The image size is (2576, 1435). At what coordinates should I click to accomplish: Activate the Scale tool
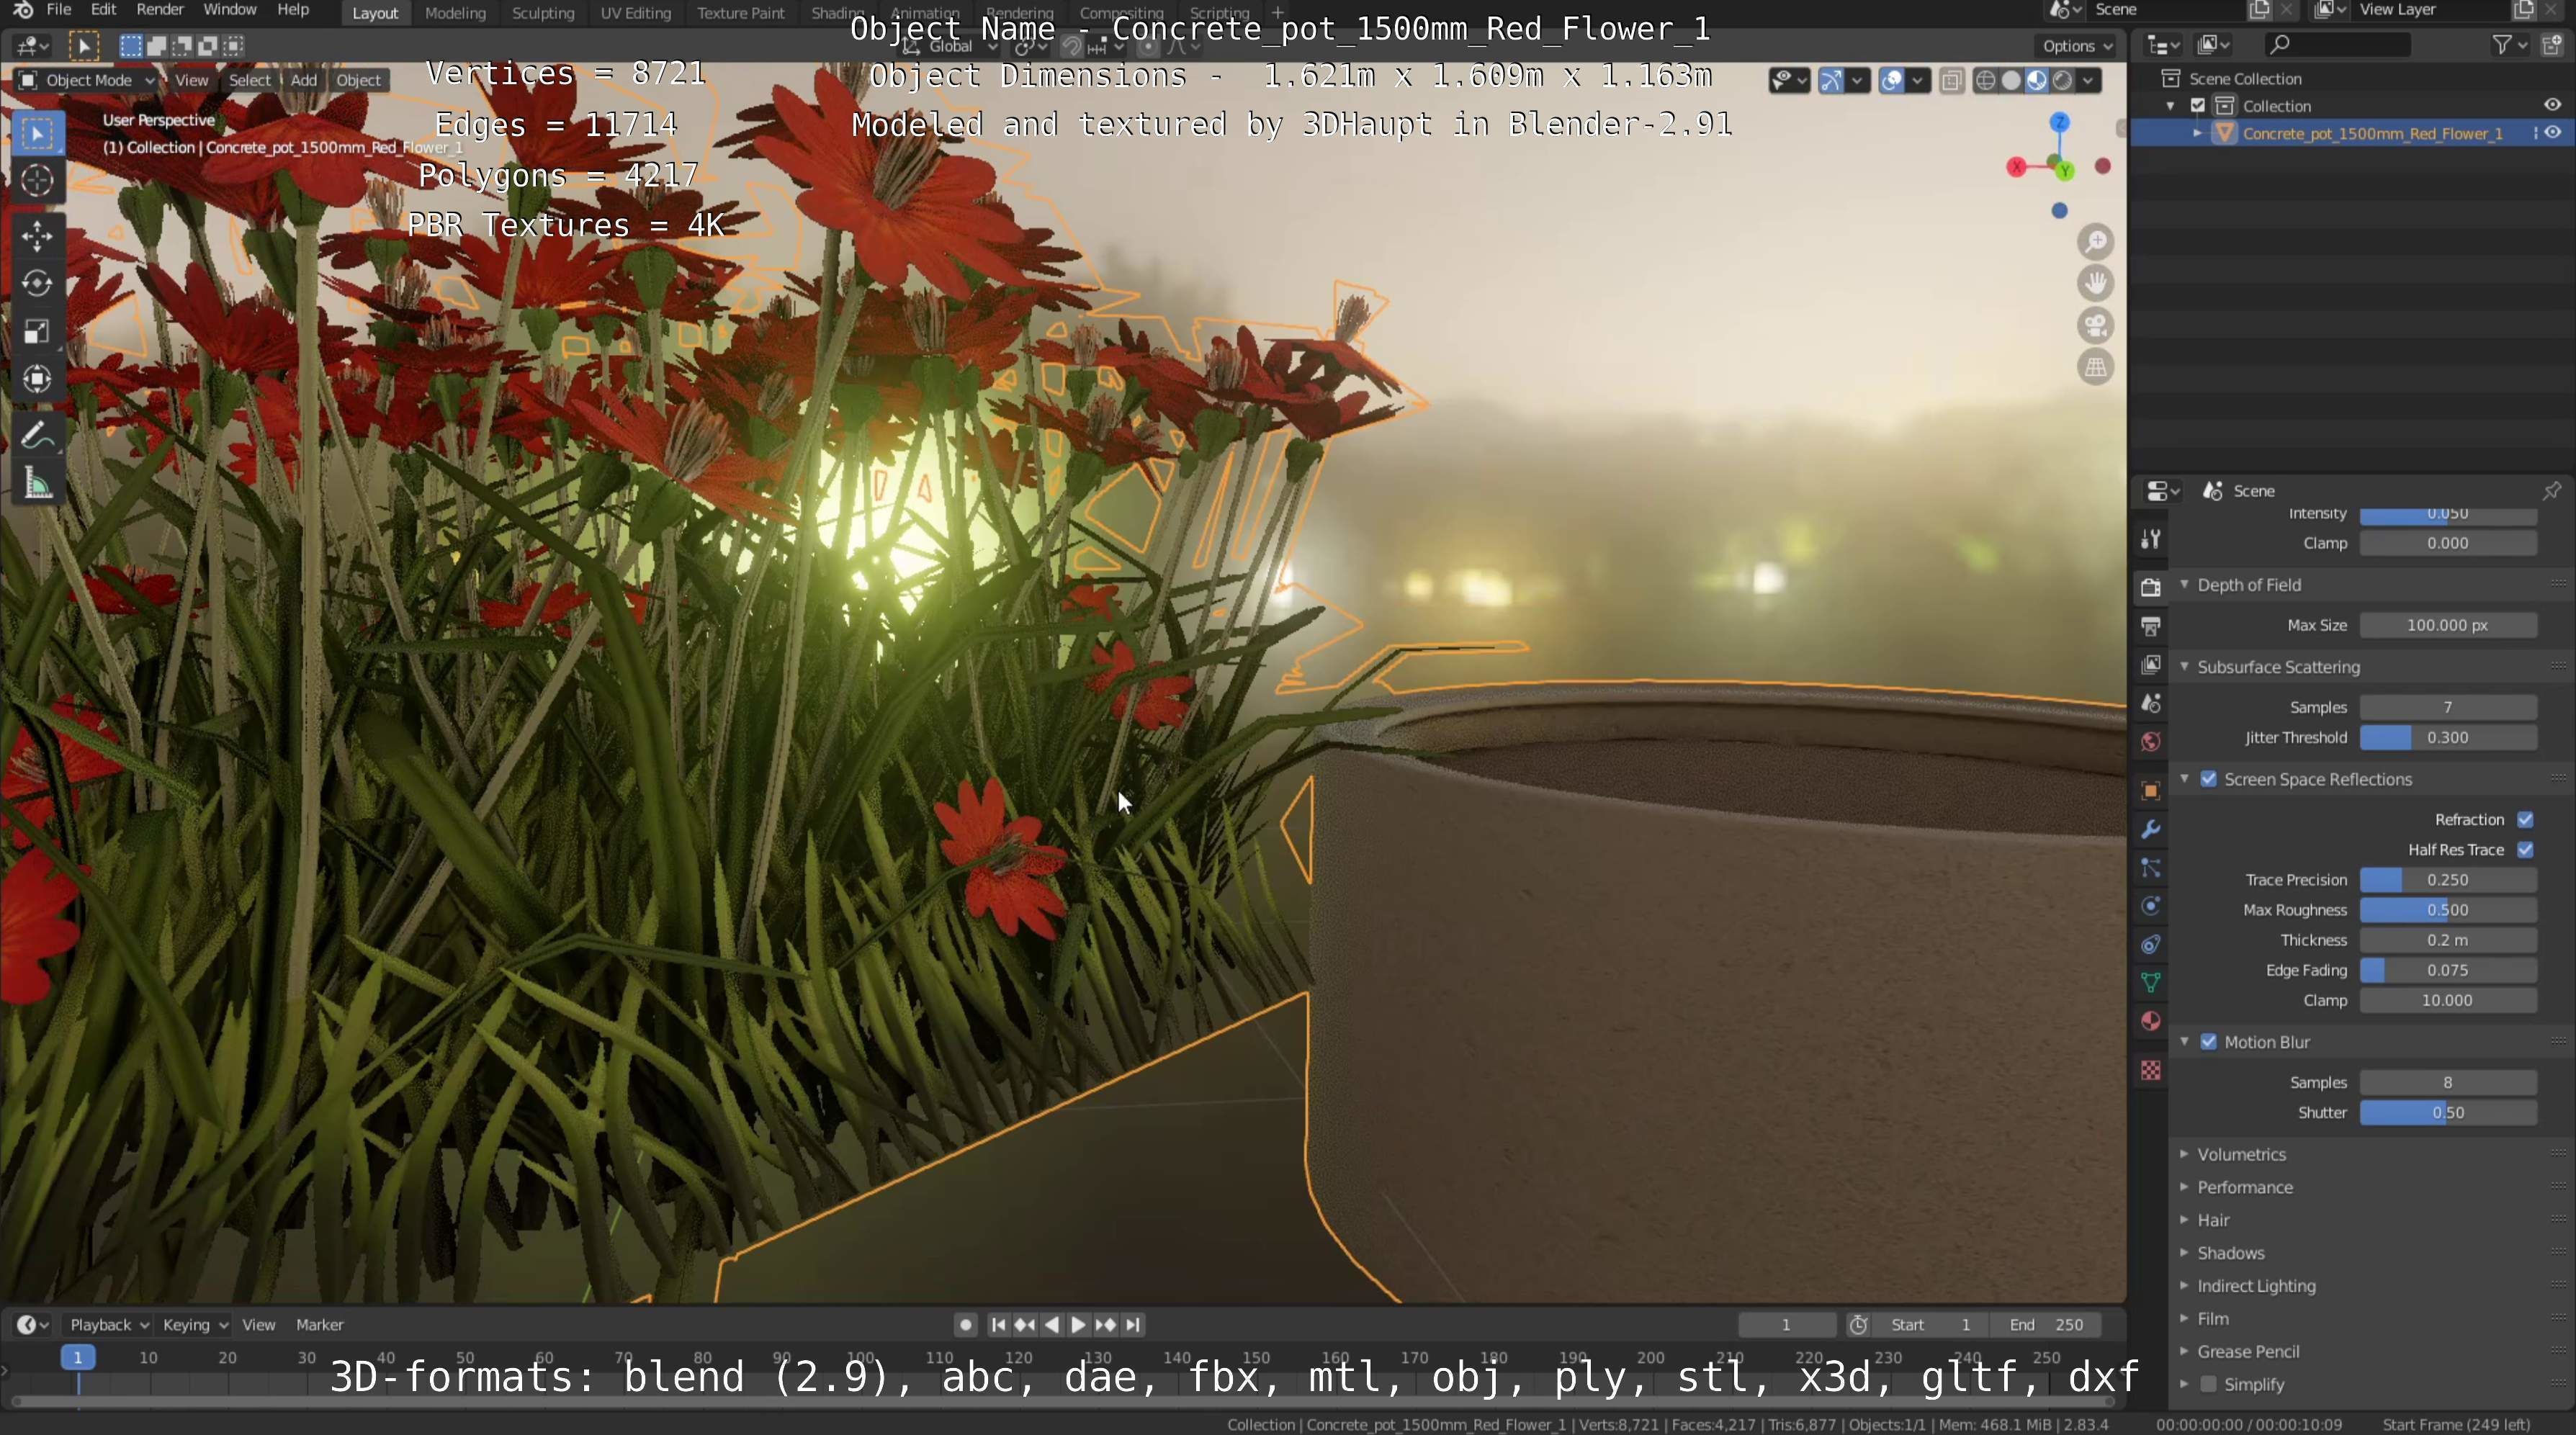[x=37, y=331]
